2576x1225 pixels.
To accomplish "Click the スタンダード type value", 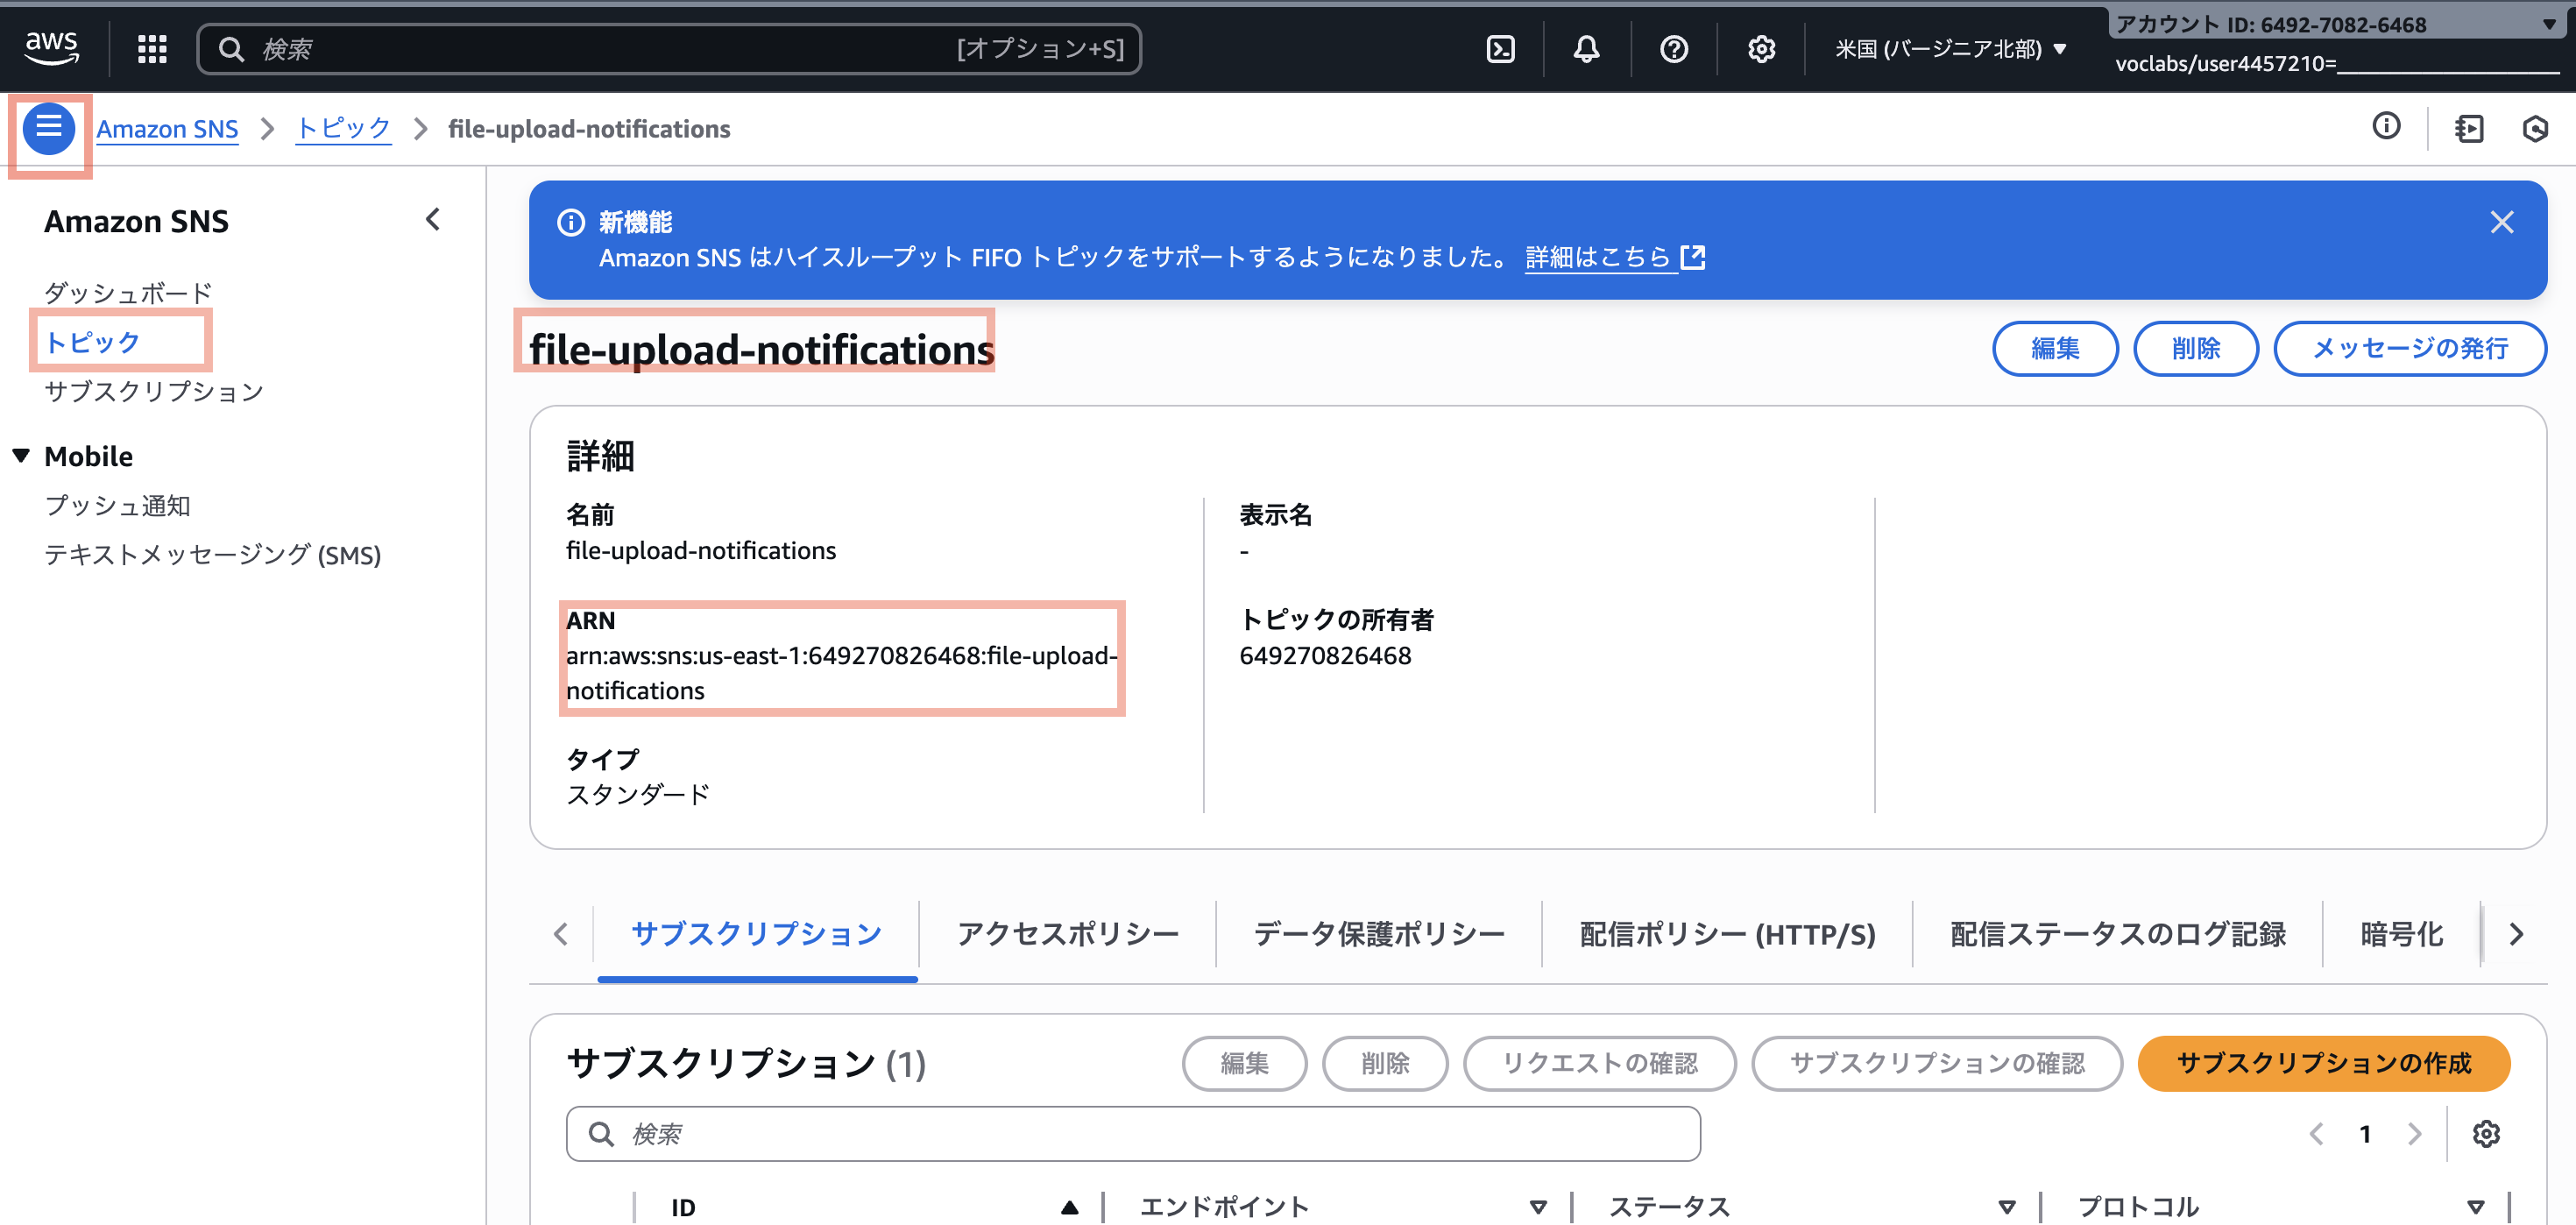I will [638, 795].
